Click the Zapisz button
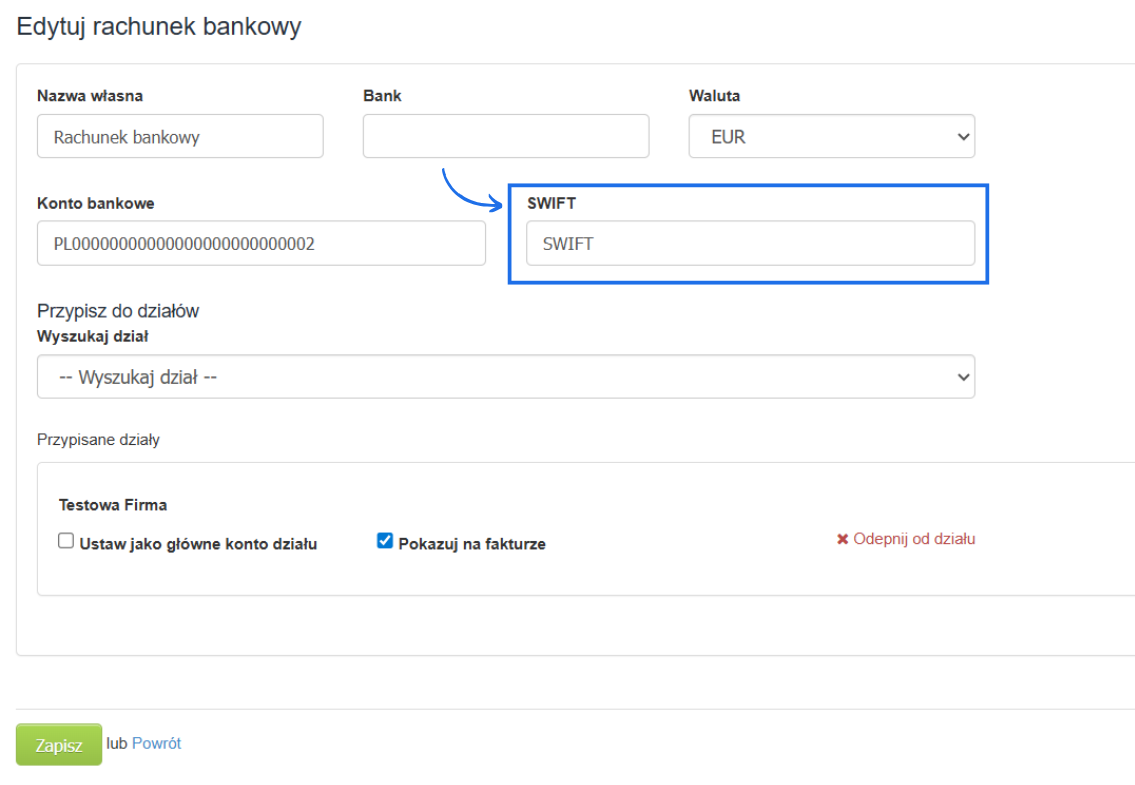Screen dimensions: 1135x785 pos(59,745)
